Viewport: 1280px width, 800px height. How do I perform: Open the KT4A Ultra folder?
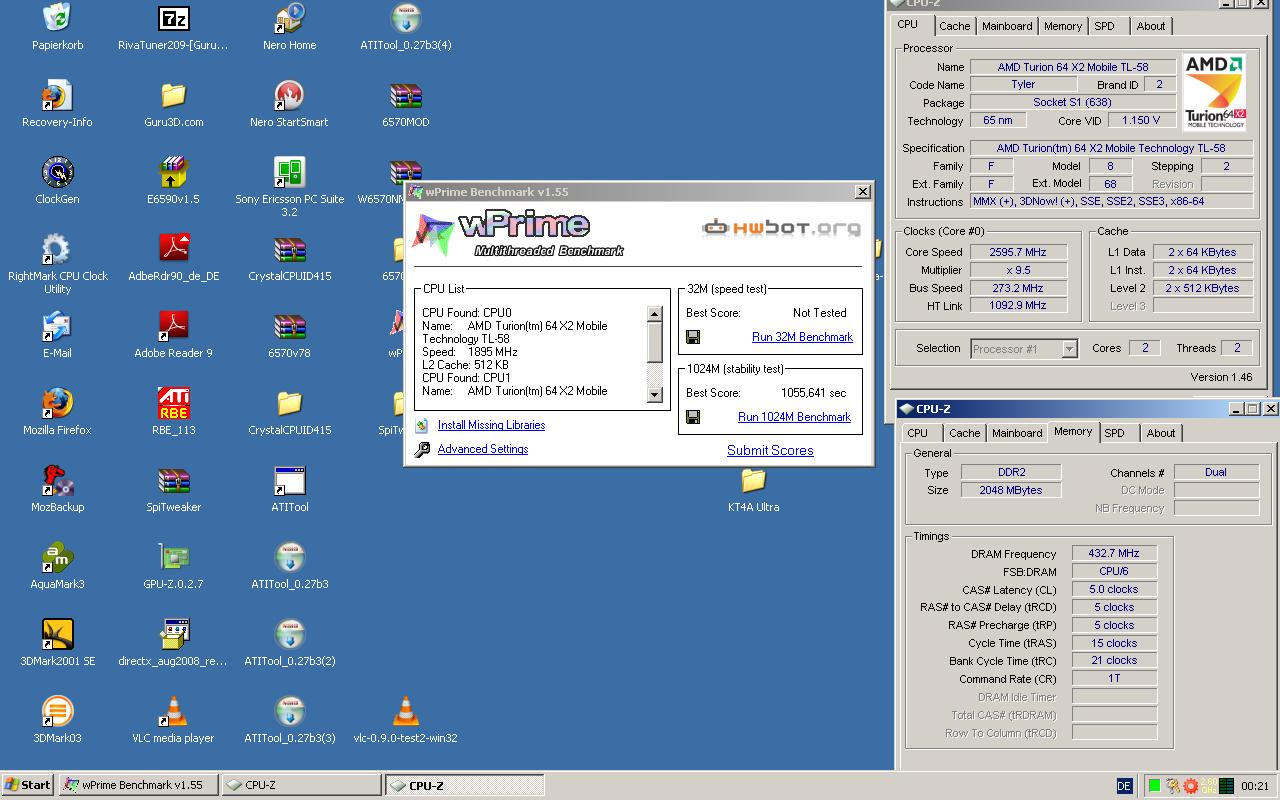(753, 480)
